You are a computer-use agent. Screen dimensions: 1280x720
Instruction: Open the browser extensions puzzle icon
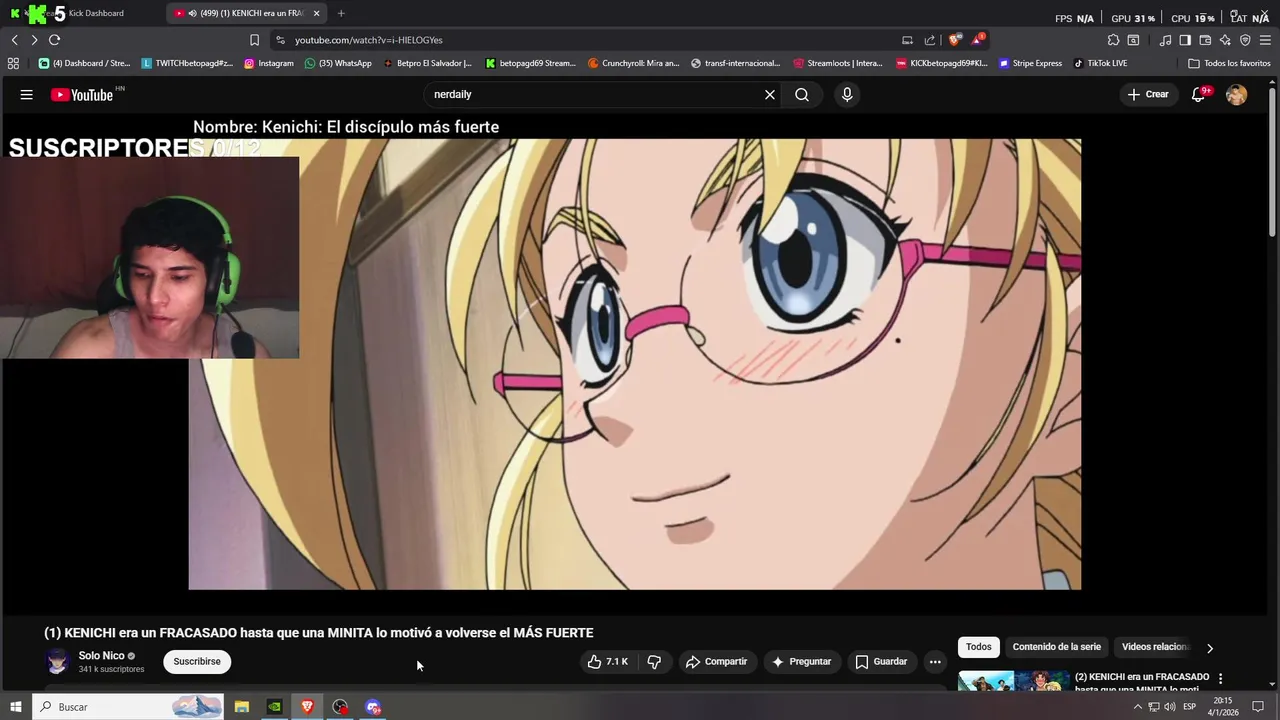[1113, 40]
